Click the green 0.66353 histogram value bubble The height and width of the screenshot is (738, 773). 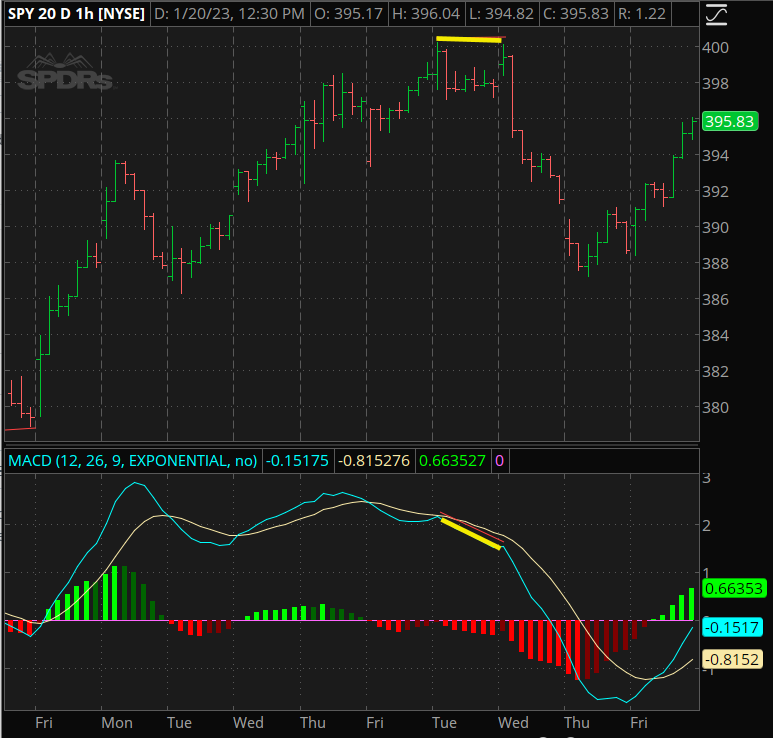pos(734,588)
